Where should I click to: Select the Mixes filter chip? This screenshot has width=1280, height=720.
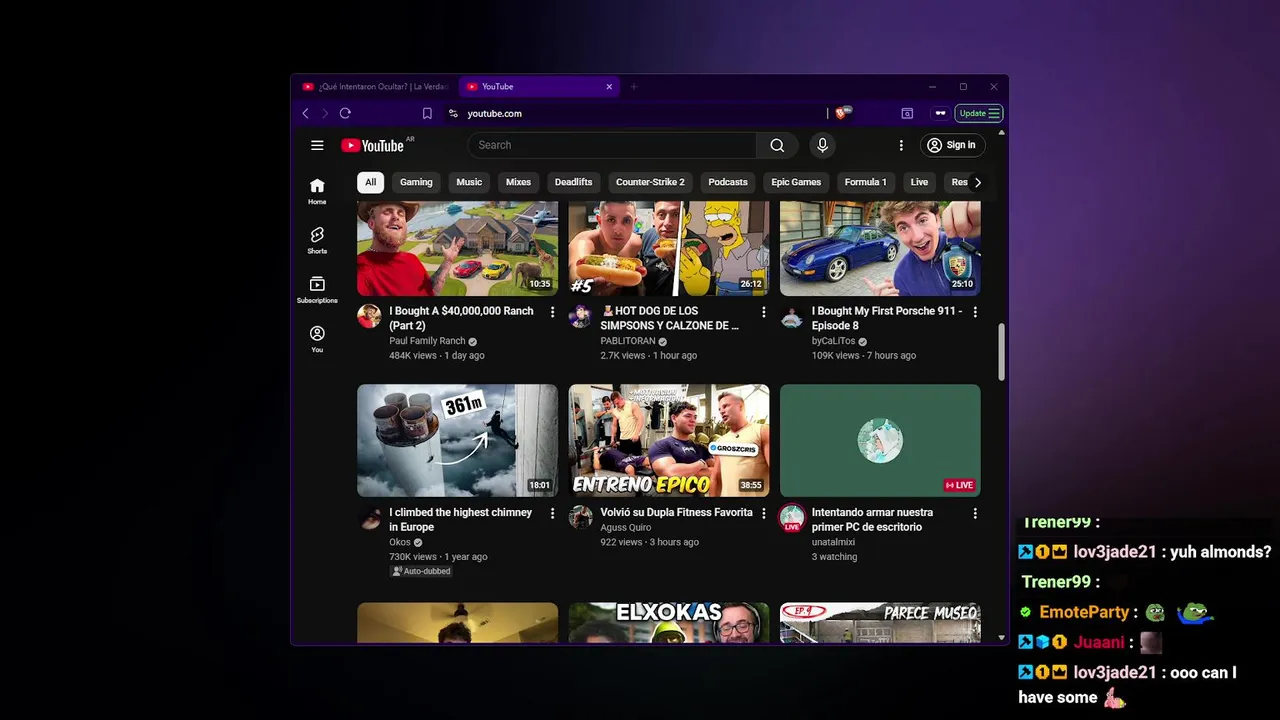pos(518,182)
